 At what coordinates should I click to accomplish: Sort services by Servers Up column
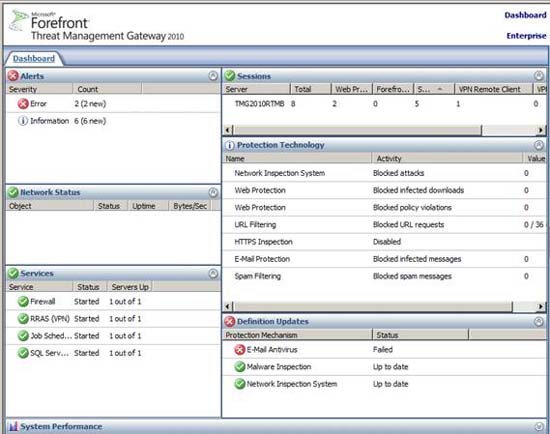130,287
